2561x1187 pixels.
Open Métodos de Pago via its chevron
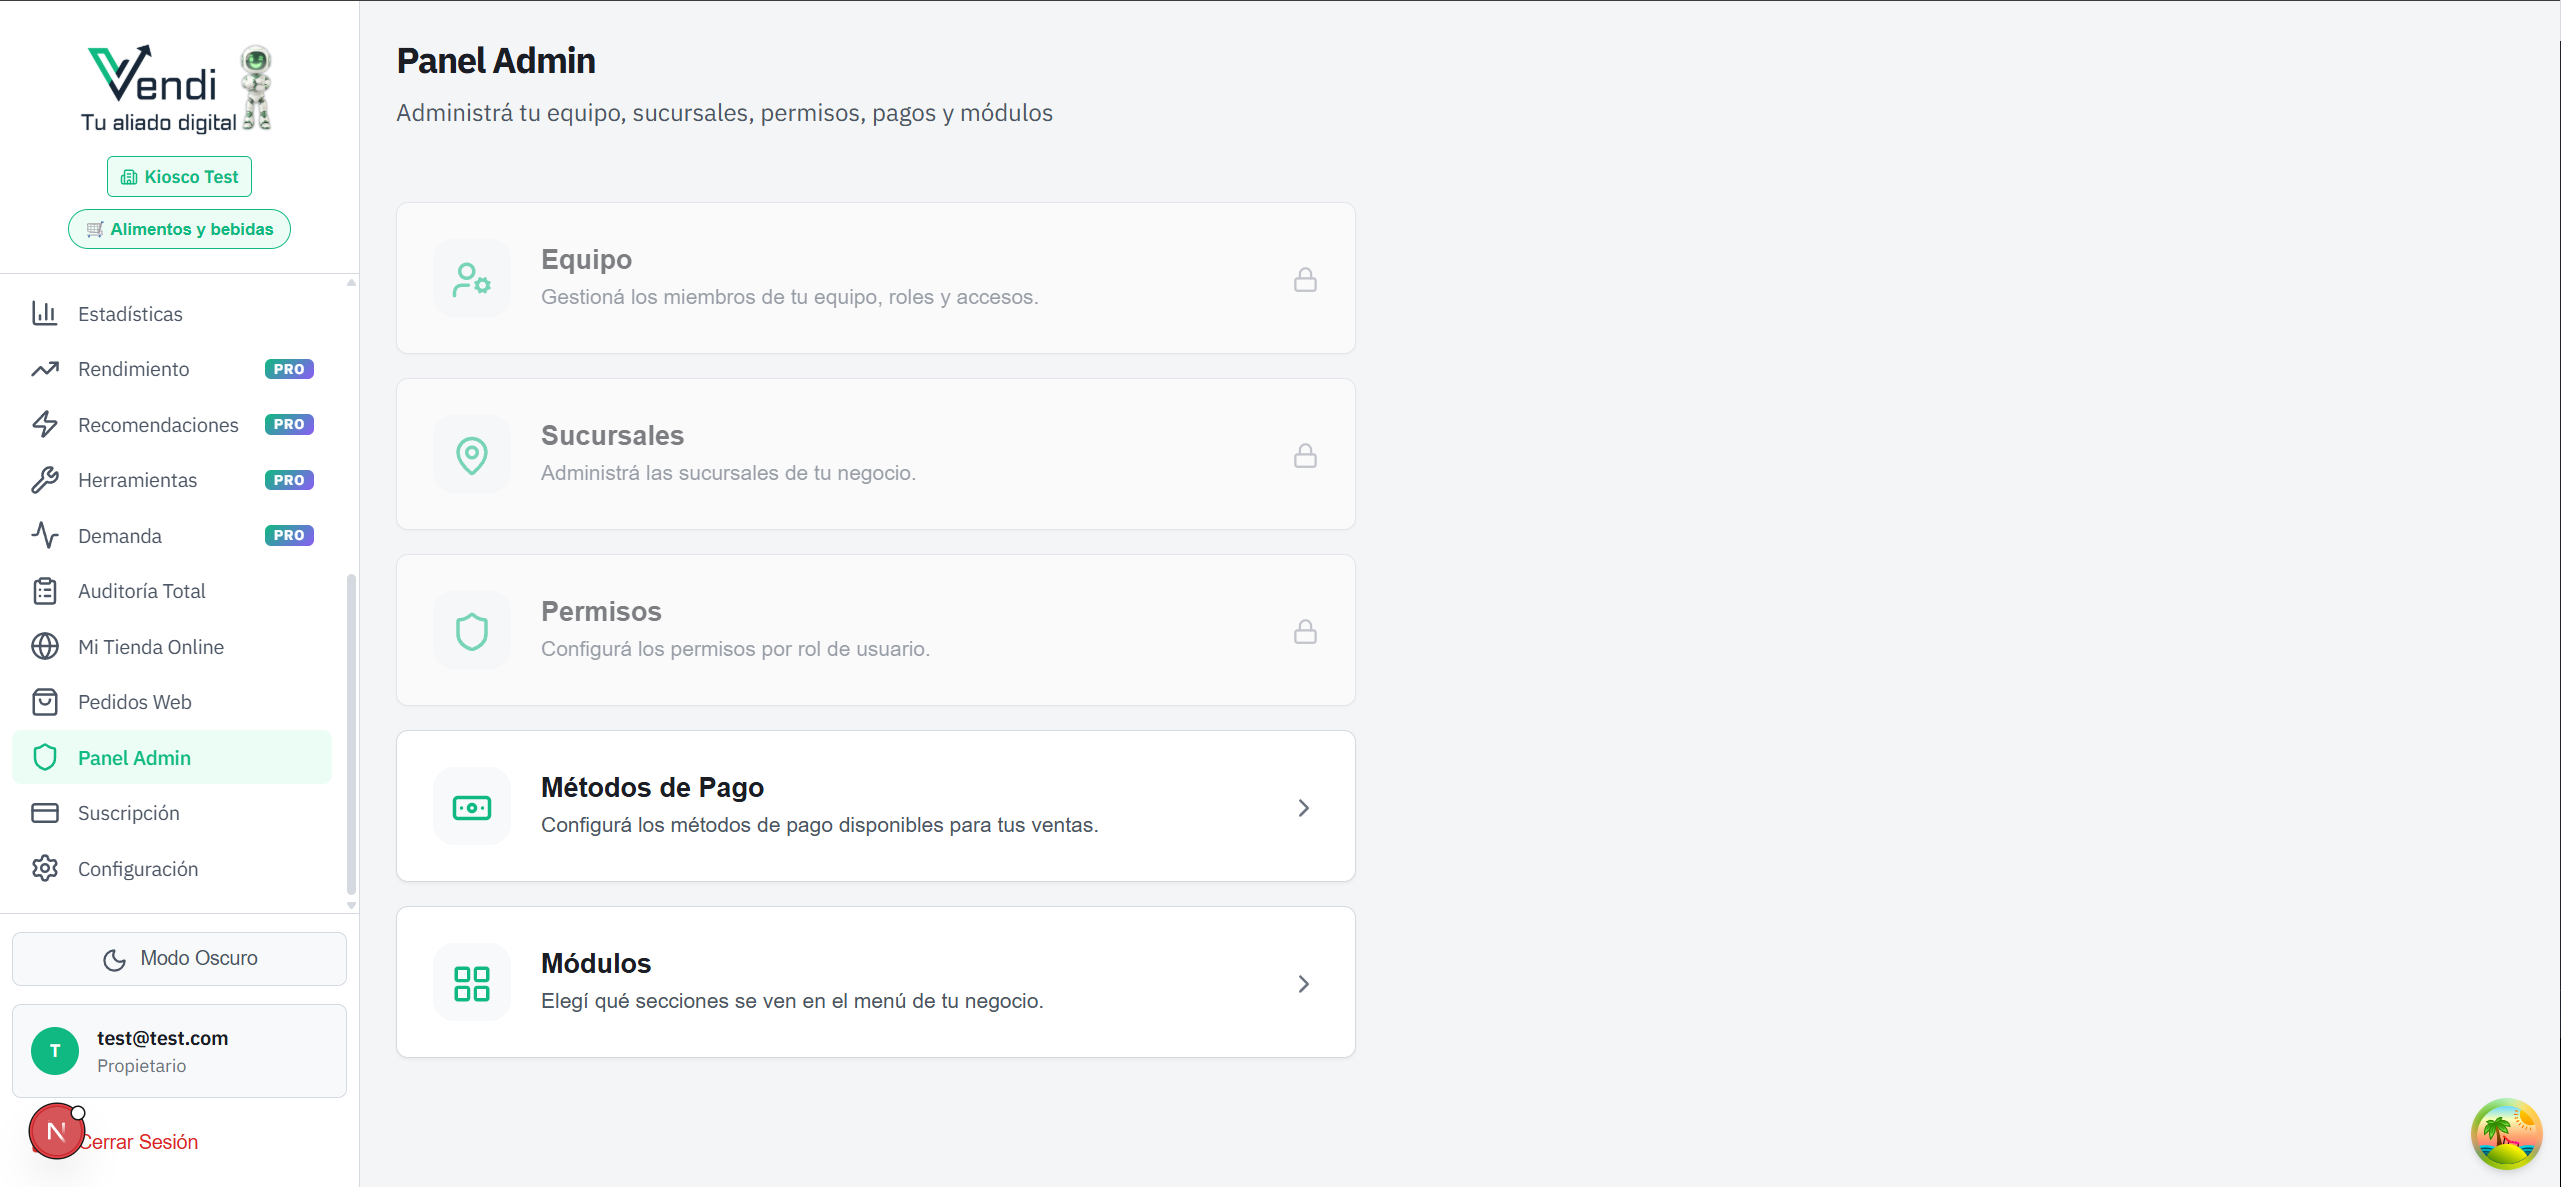[1303, 806]
